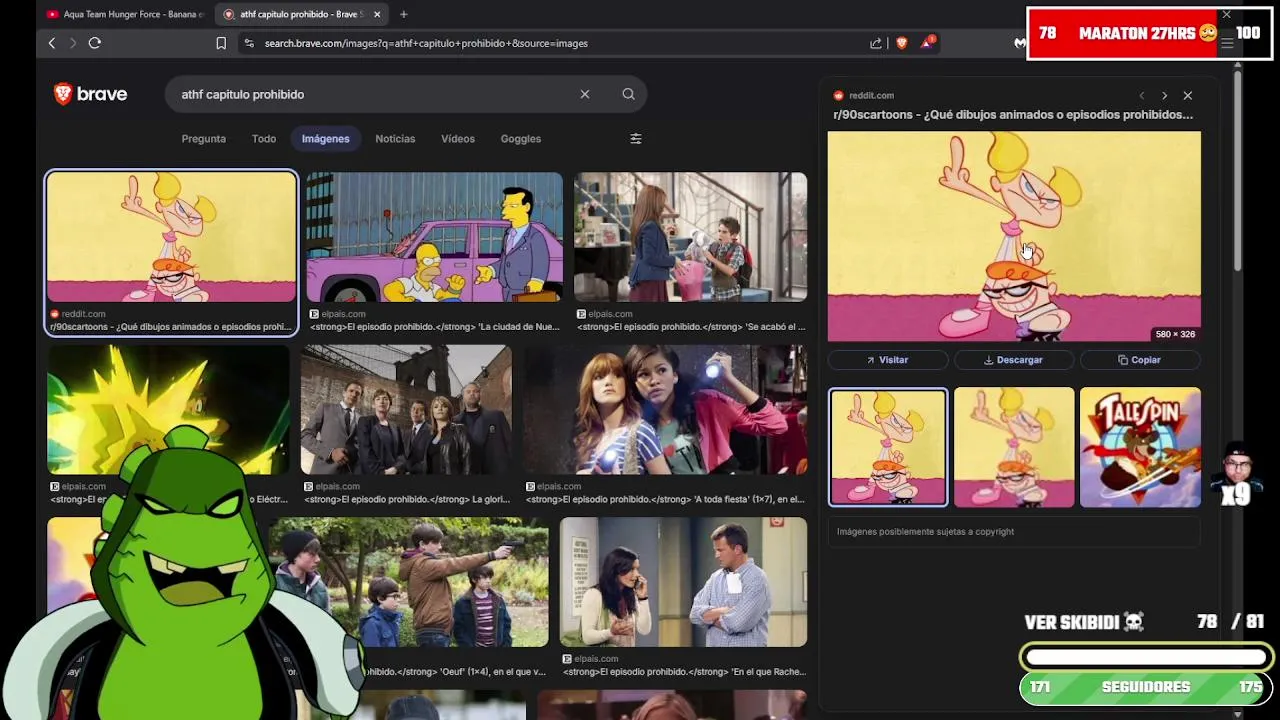Submit search using the magnifier icon
The image size is (1280, 720).
pyautogui.click(x=628, y=94)
